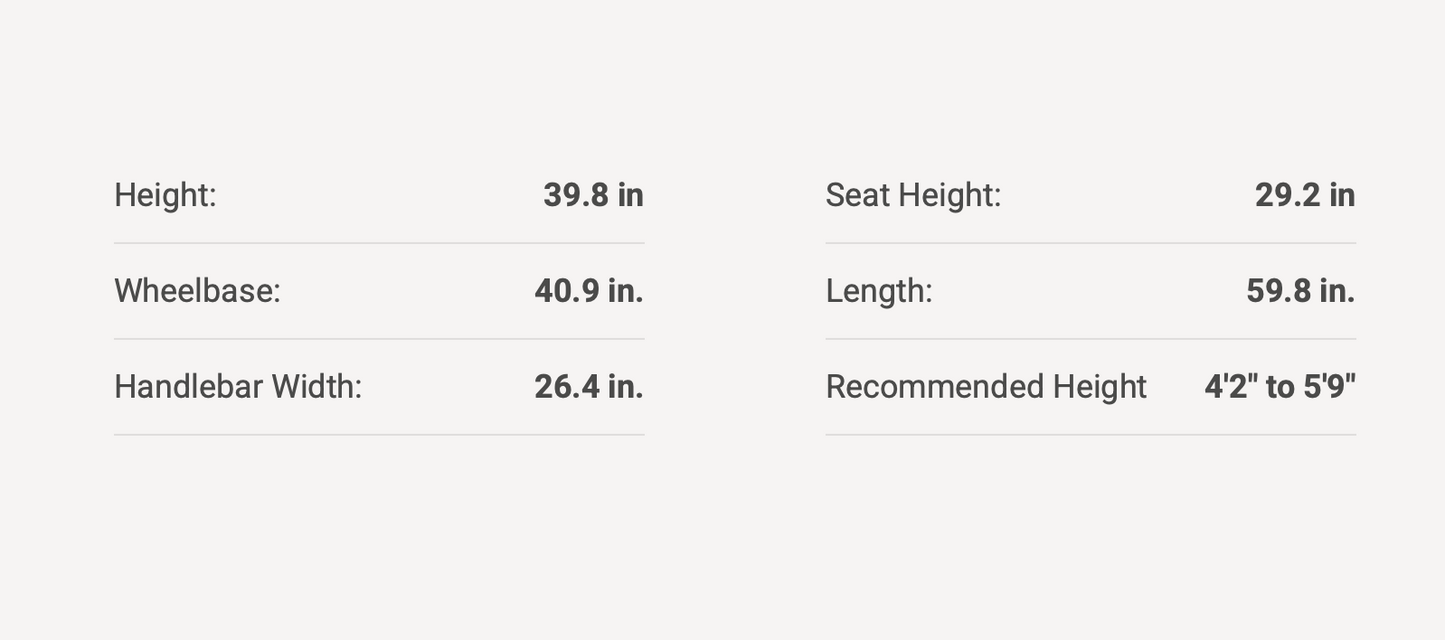Viewport: 1445px width, 640px height.
Task: Select the 39.8 in height value
Action: pyautogui.click(x=593, y=195)
